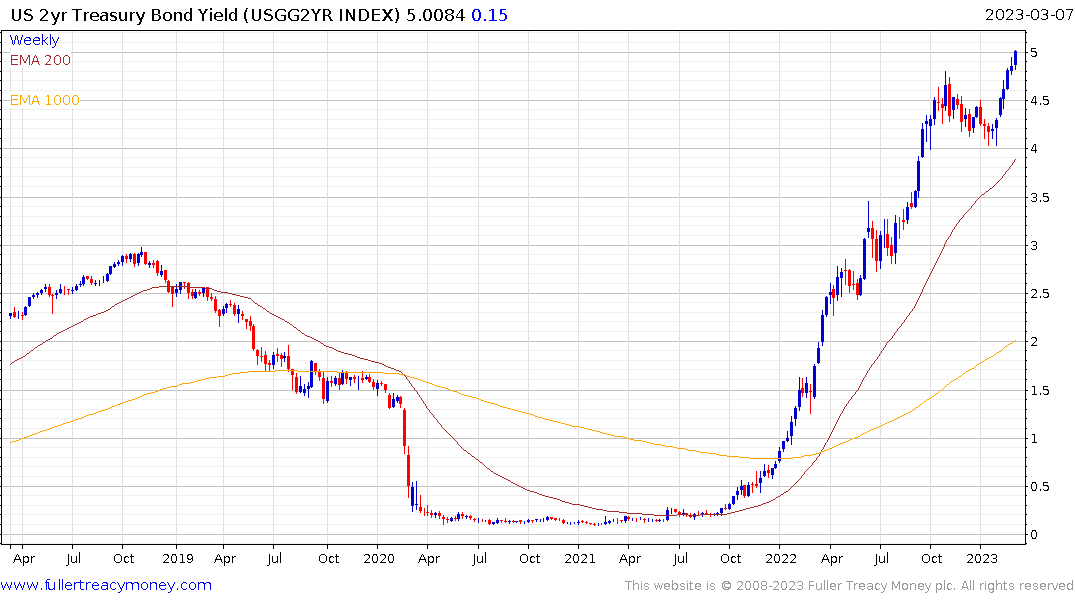Click the 2022 label on time axis
The height and width of the screenshot is (600, 1075).
781,559
